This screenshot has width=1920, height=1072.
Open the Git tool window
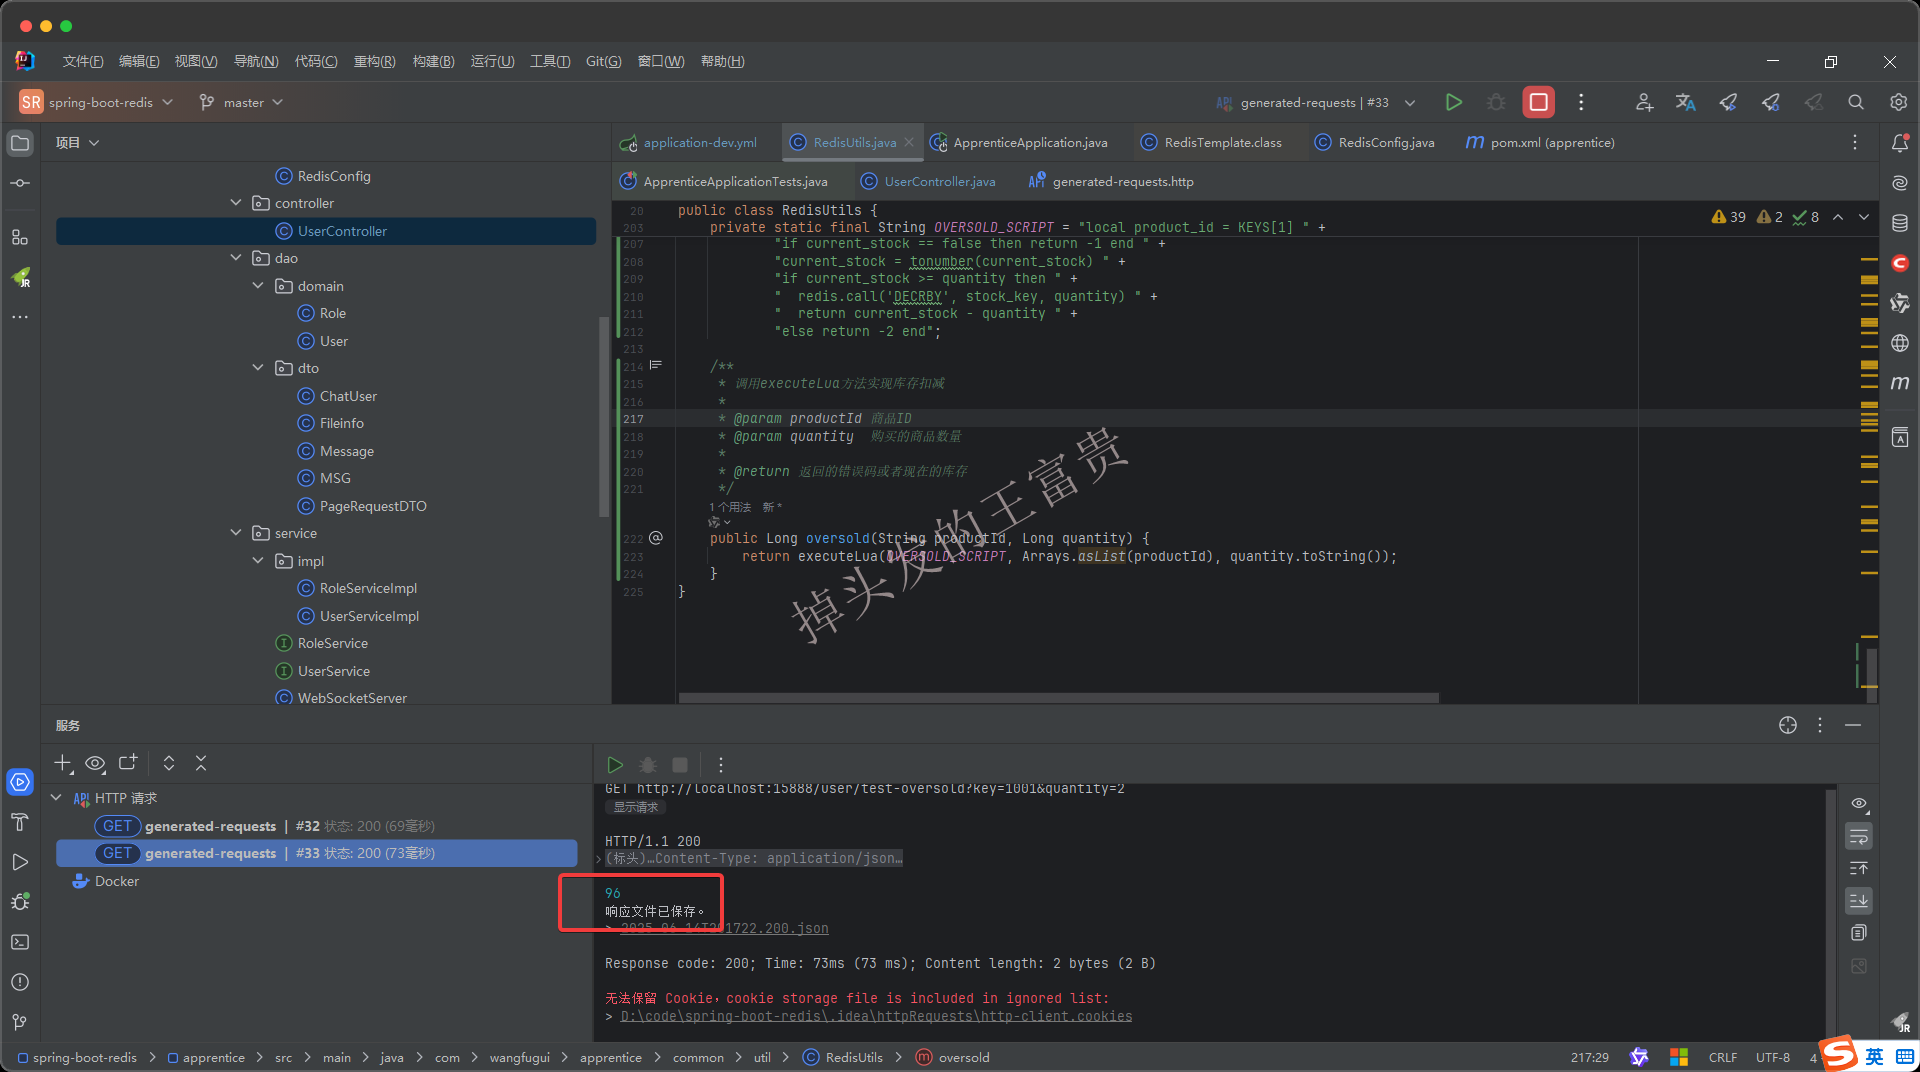(20, 1022)
